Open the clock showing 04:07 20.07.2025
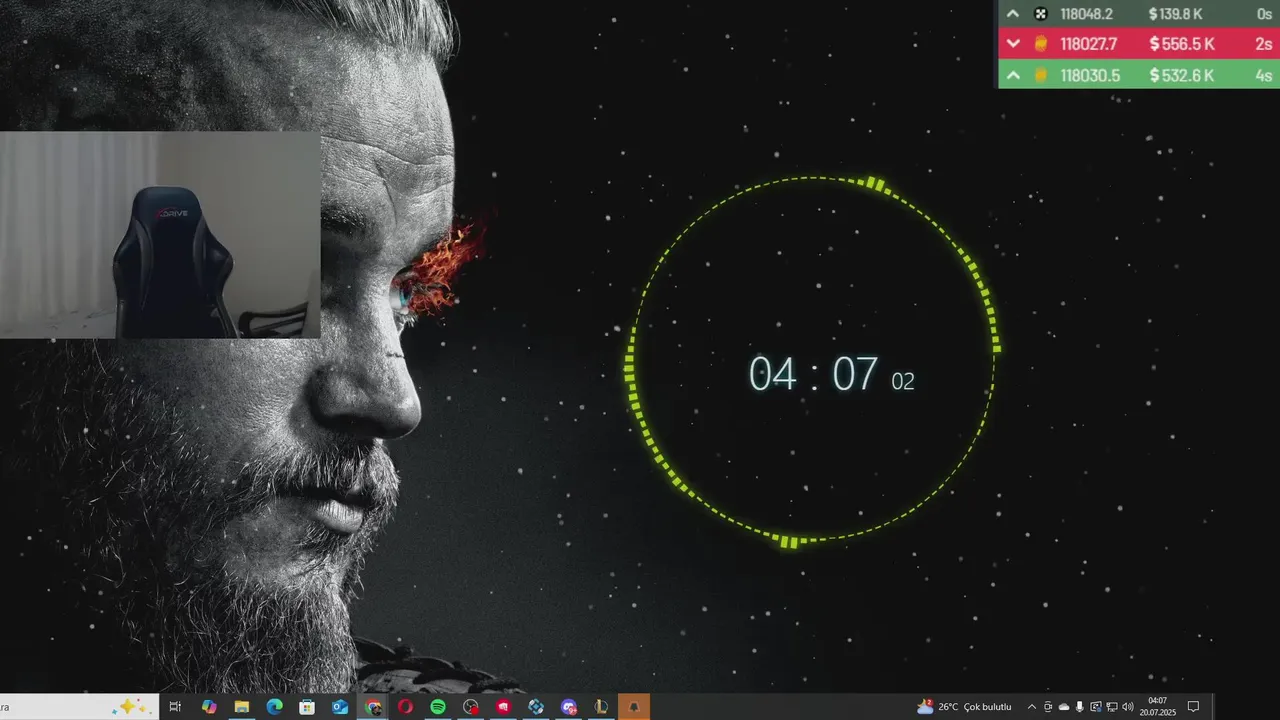This screenshot has width=1280, height=720. 1157,707
